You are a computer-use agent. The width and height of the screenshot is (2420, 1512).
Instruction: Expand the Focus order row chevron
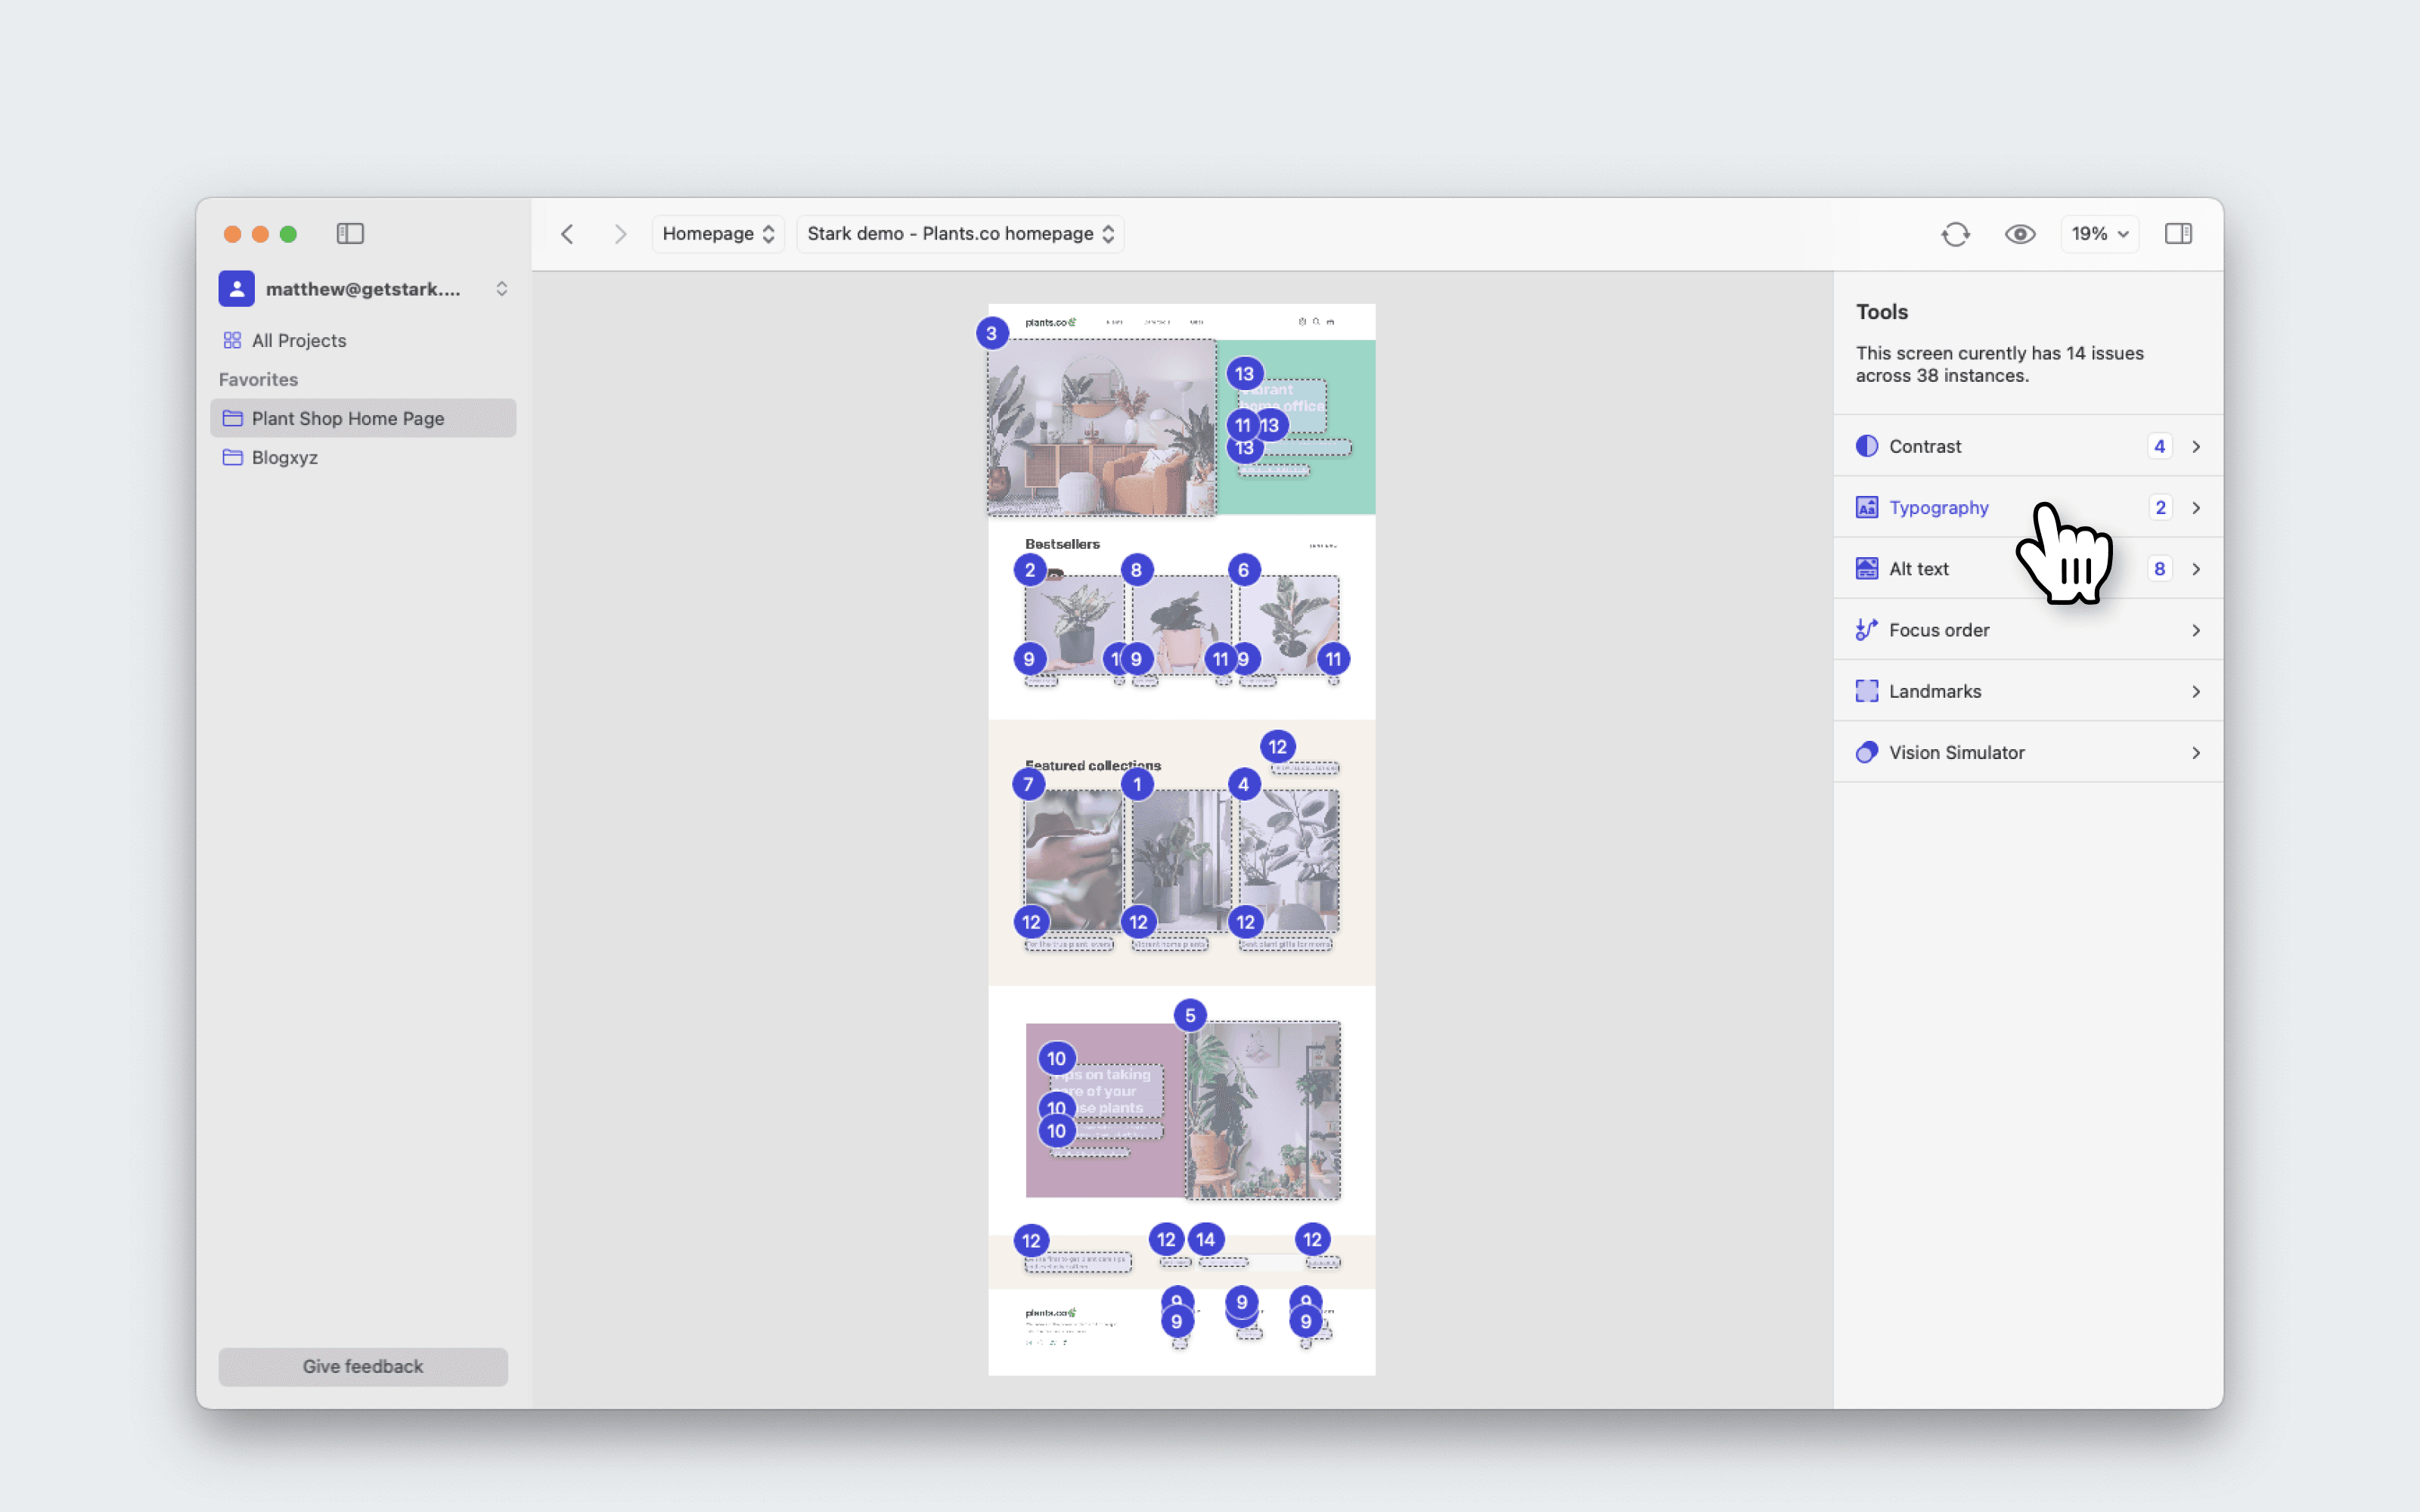point(2196,630)
